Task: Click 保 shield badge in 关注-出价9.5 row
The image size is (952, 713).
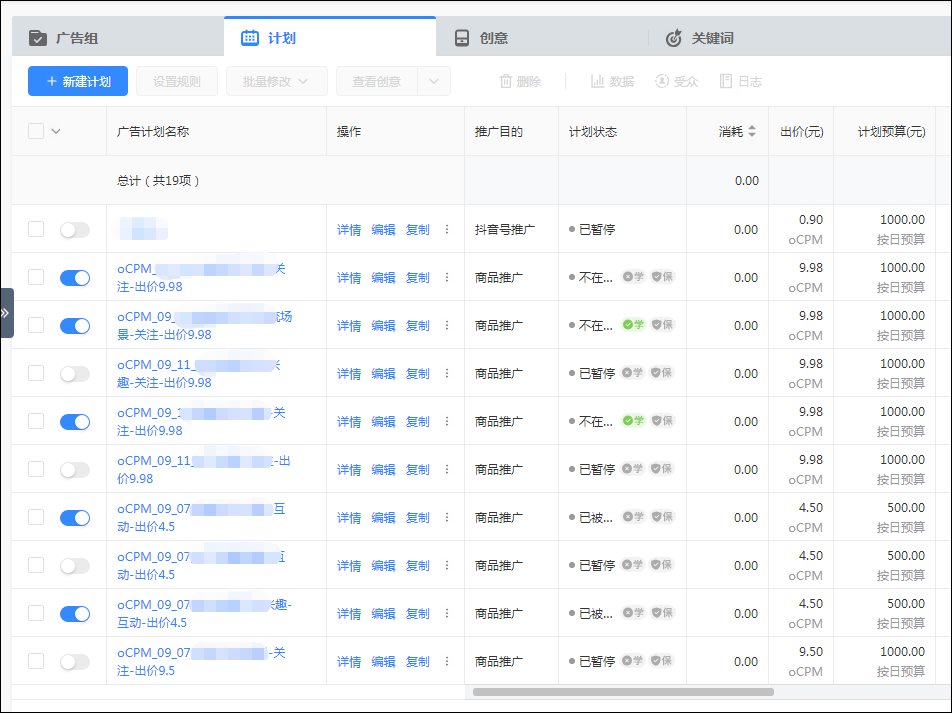Action: tap(662, 661)
